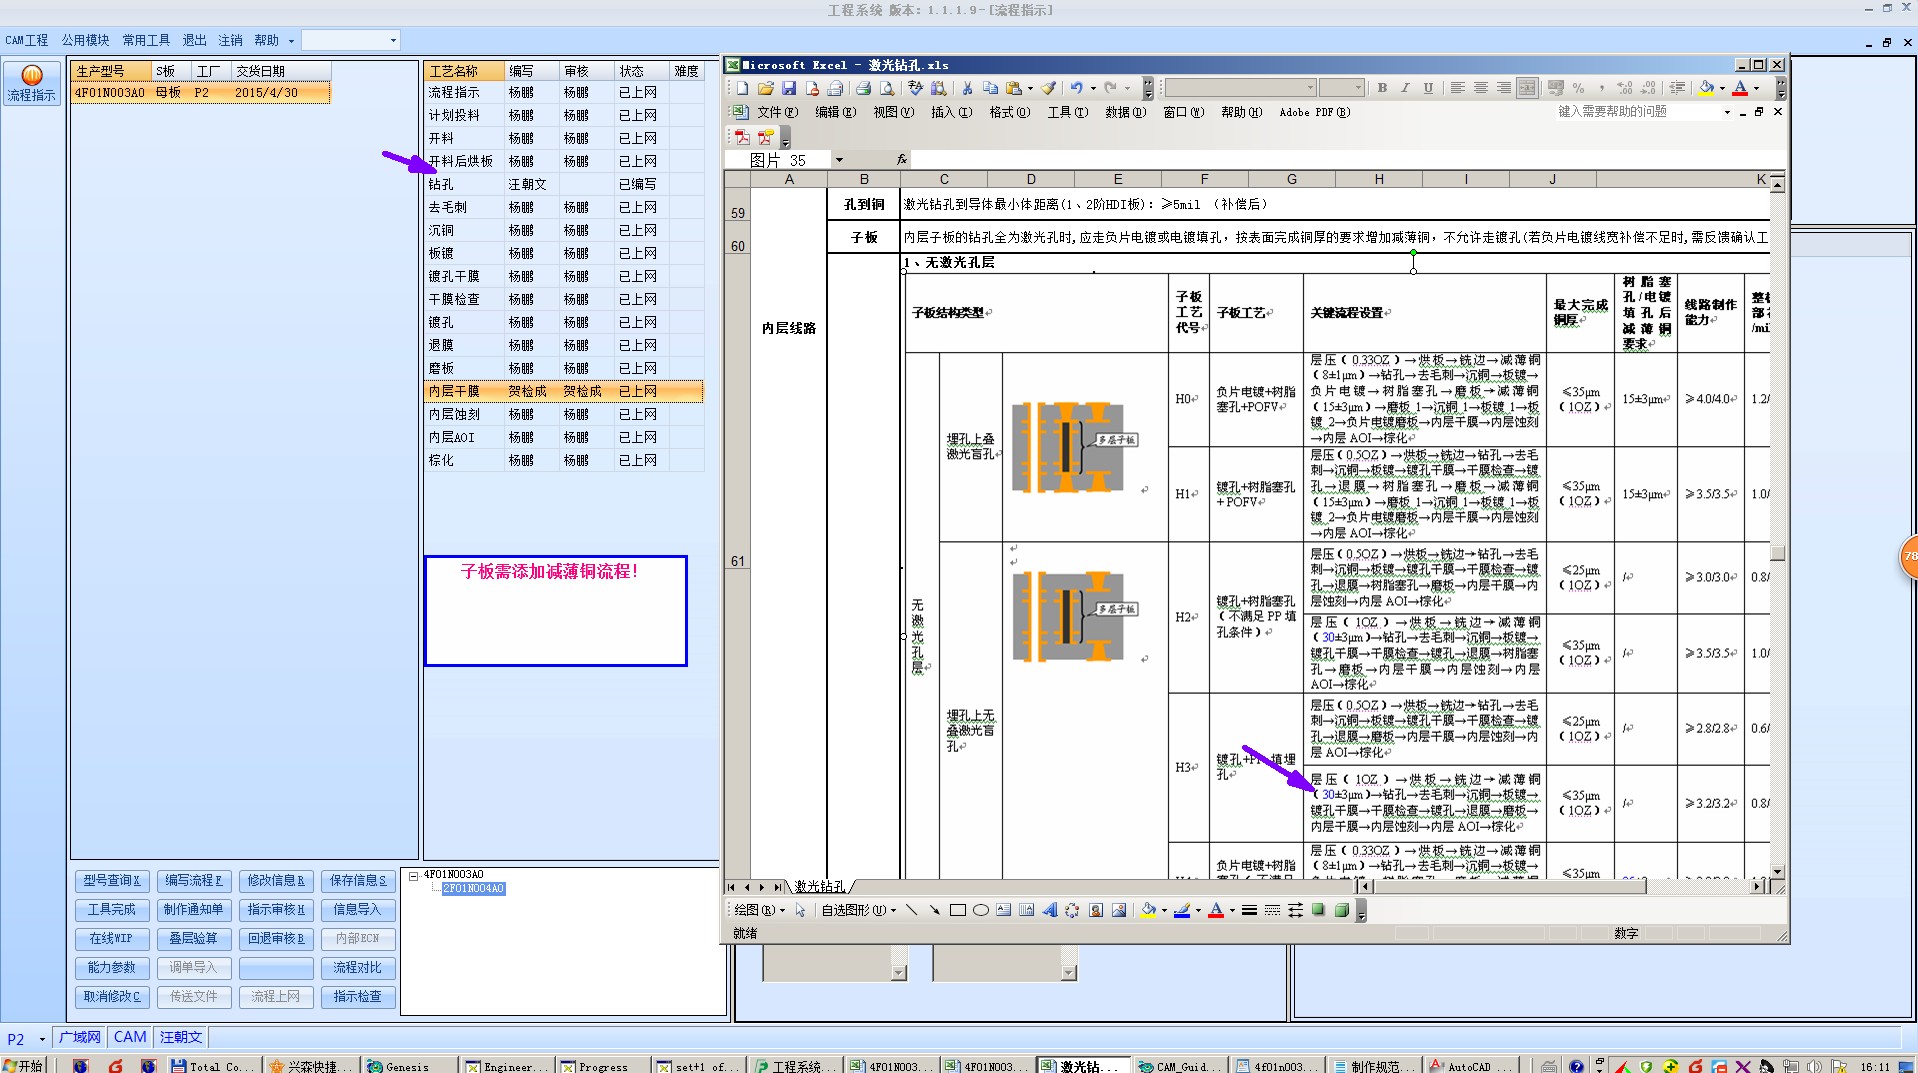Click the 保存信息 button
The height and width of the screenshot is (1073, 1918).
[x=358, y=881]
